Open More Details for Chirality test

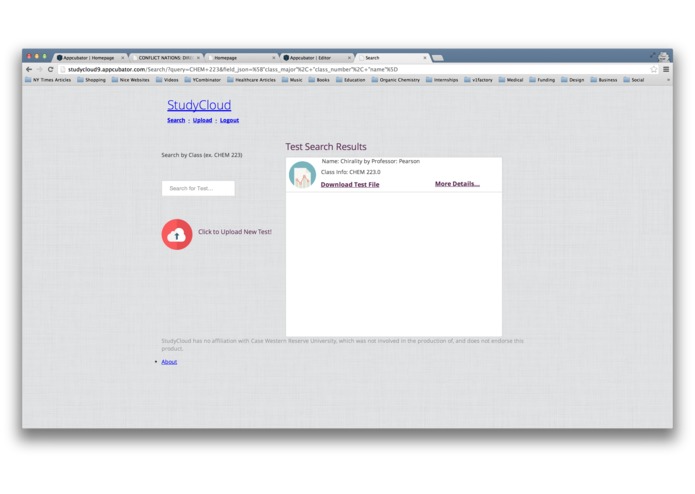tap(457, 183)
